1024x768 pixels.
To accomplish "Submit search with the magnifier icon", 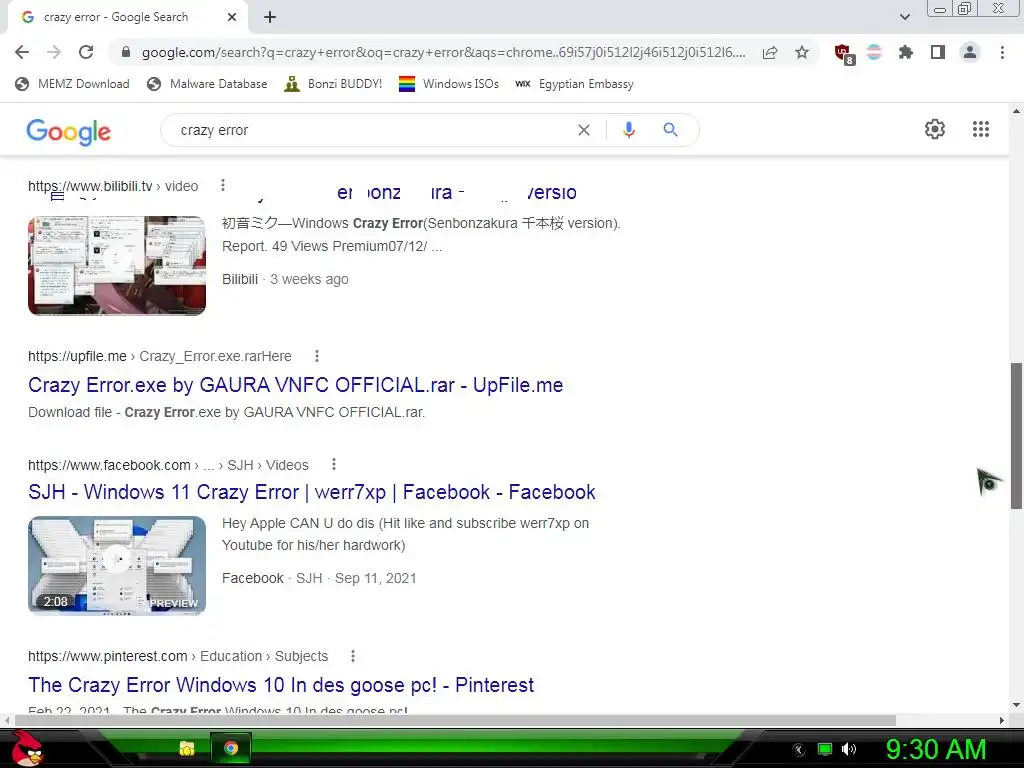I will [670, 130].
